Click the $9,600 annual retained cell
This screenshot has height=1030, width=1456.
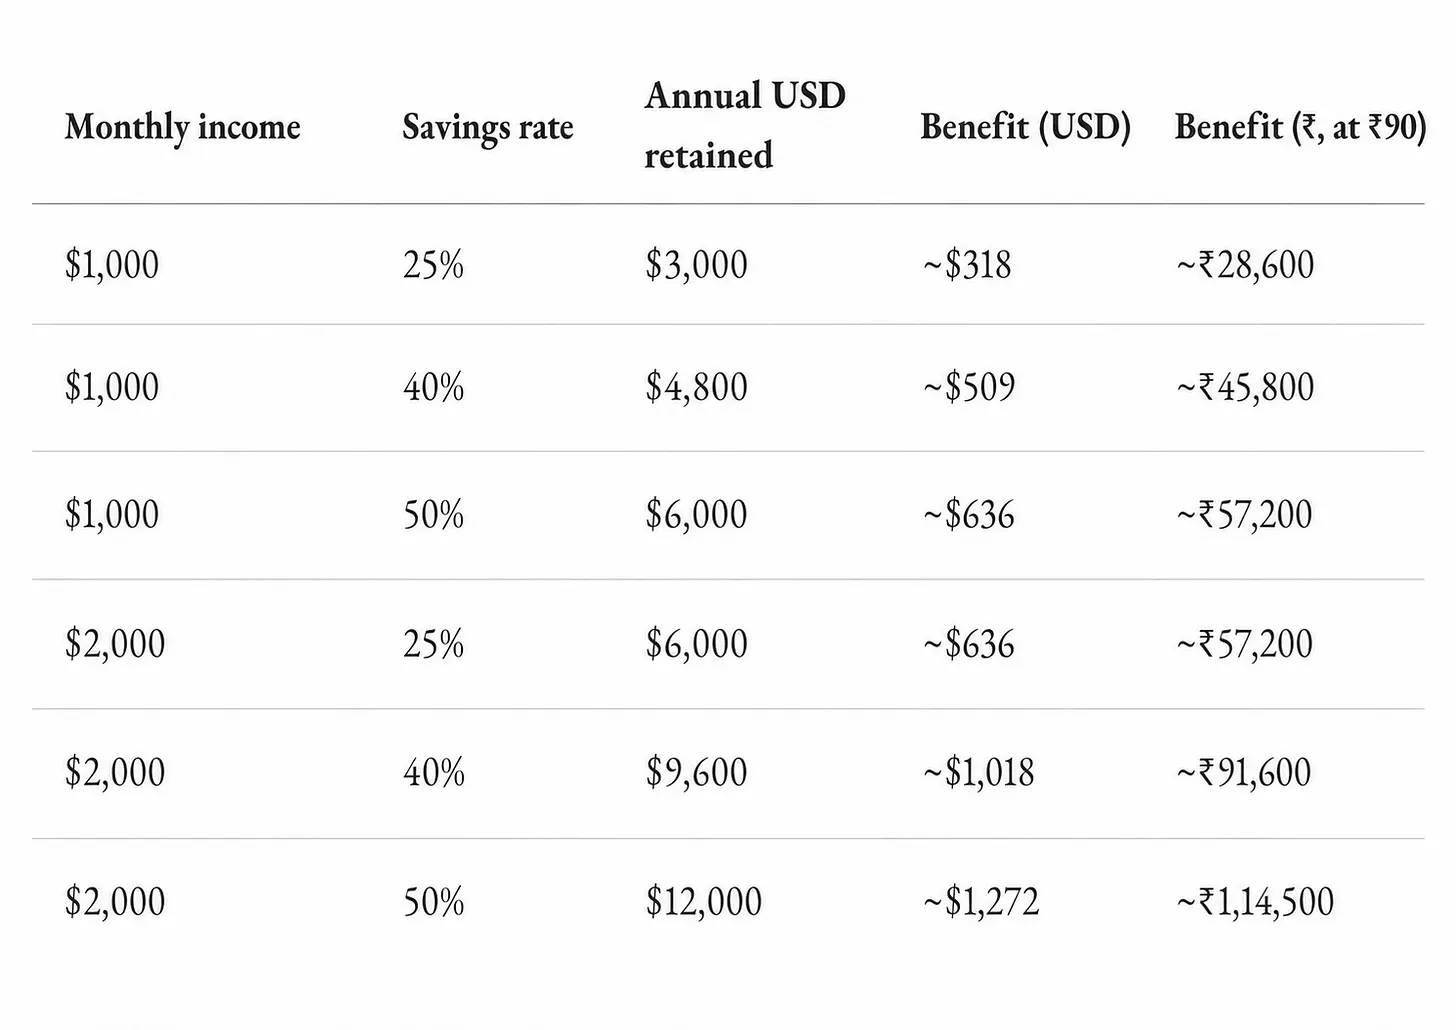pos(696,773)
